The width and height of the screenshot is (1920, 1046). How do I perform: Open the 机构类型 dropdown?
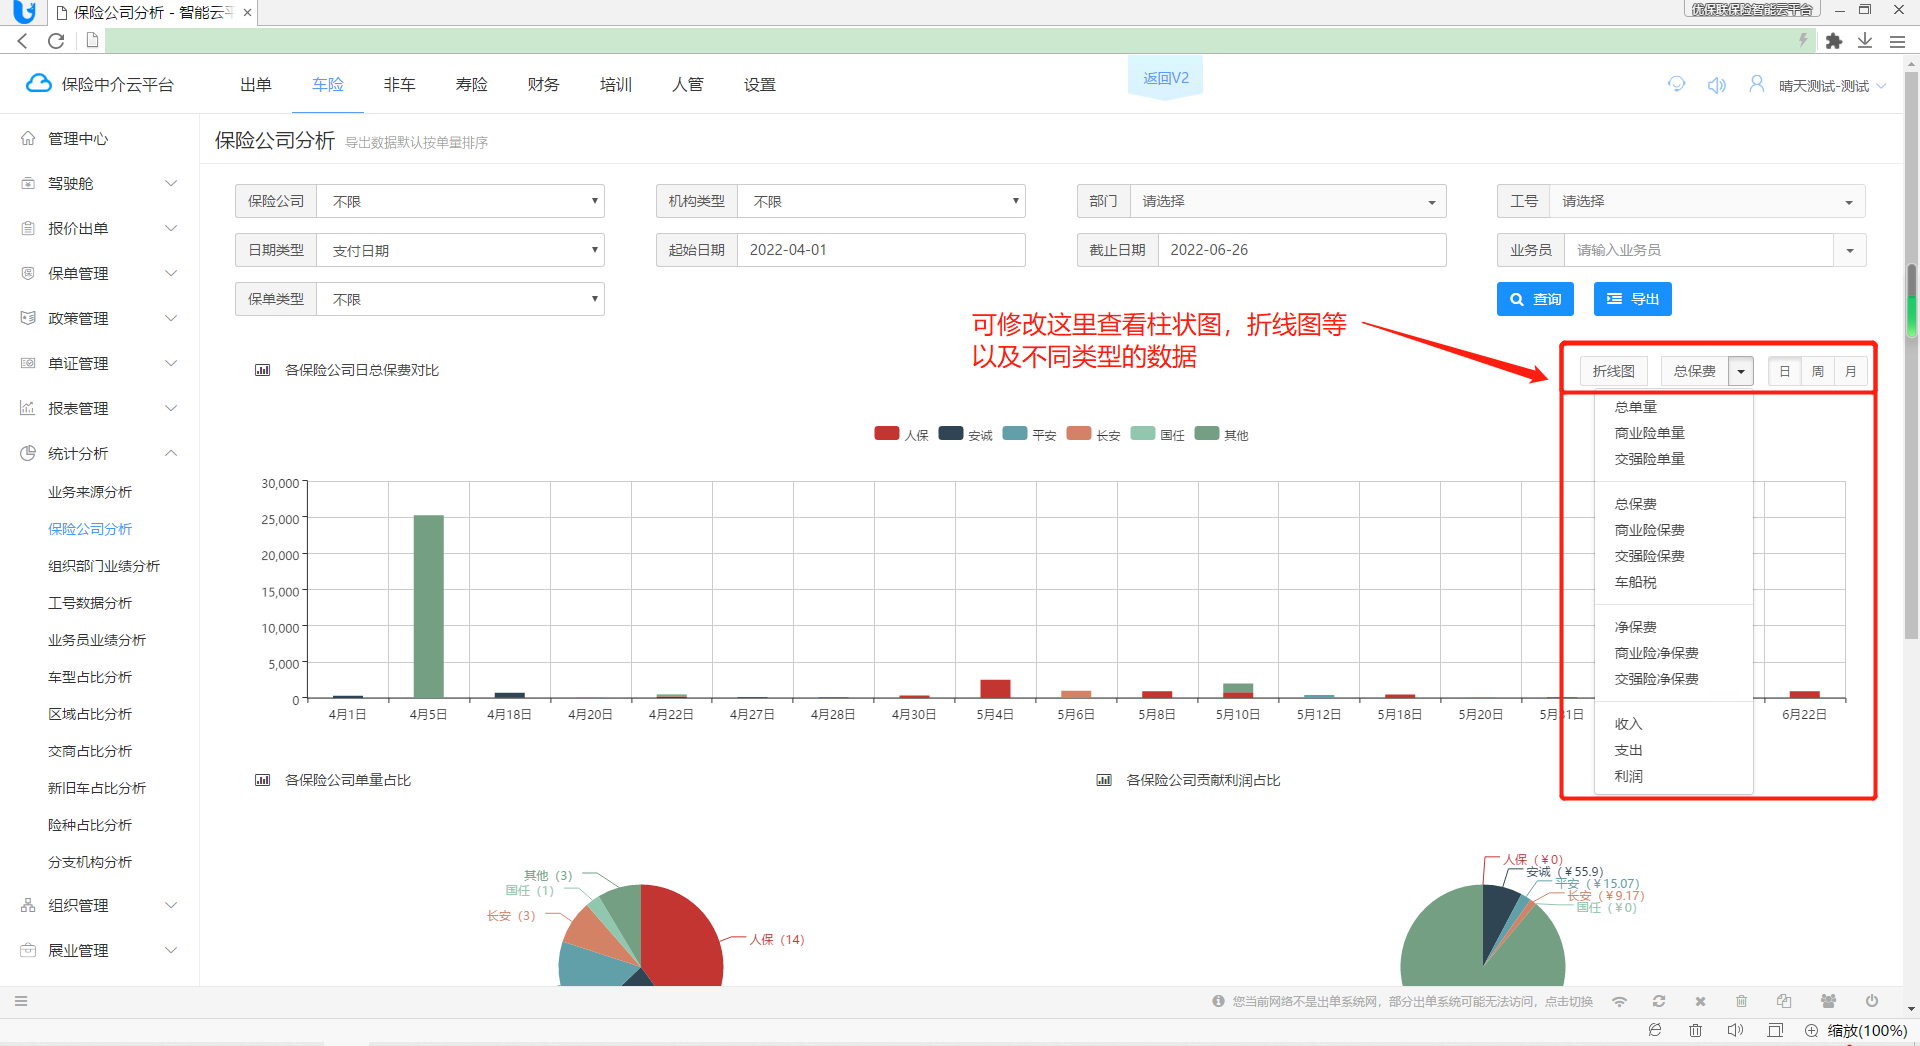pyautogui.click(x=881, y=201)
